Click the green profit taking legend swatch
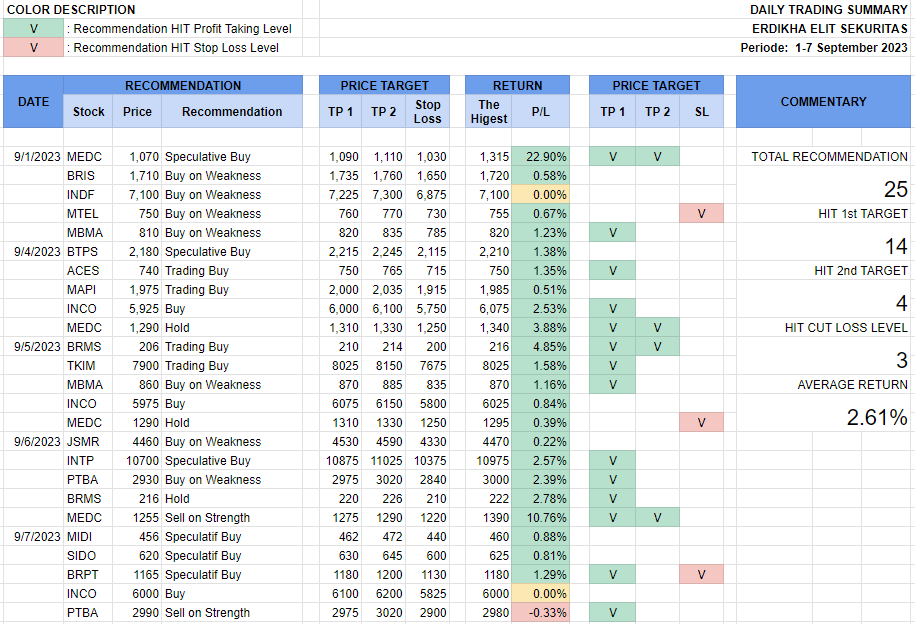Viewport: 915px width, 624px height. pos(33,28)
